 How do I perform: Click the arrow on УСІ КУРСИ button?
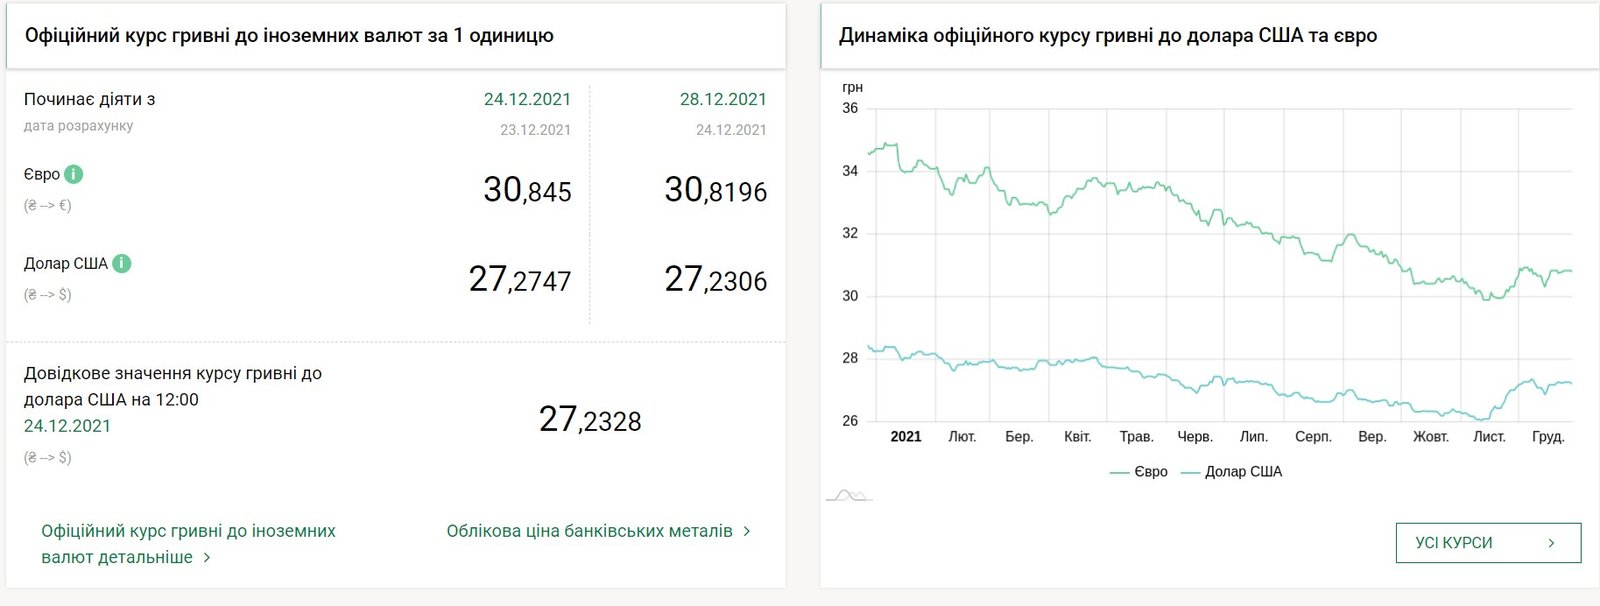pos(1551,543)
